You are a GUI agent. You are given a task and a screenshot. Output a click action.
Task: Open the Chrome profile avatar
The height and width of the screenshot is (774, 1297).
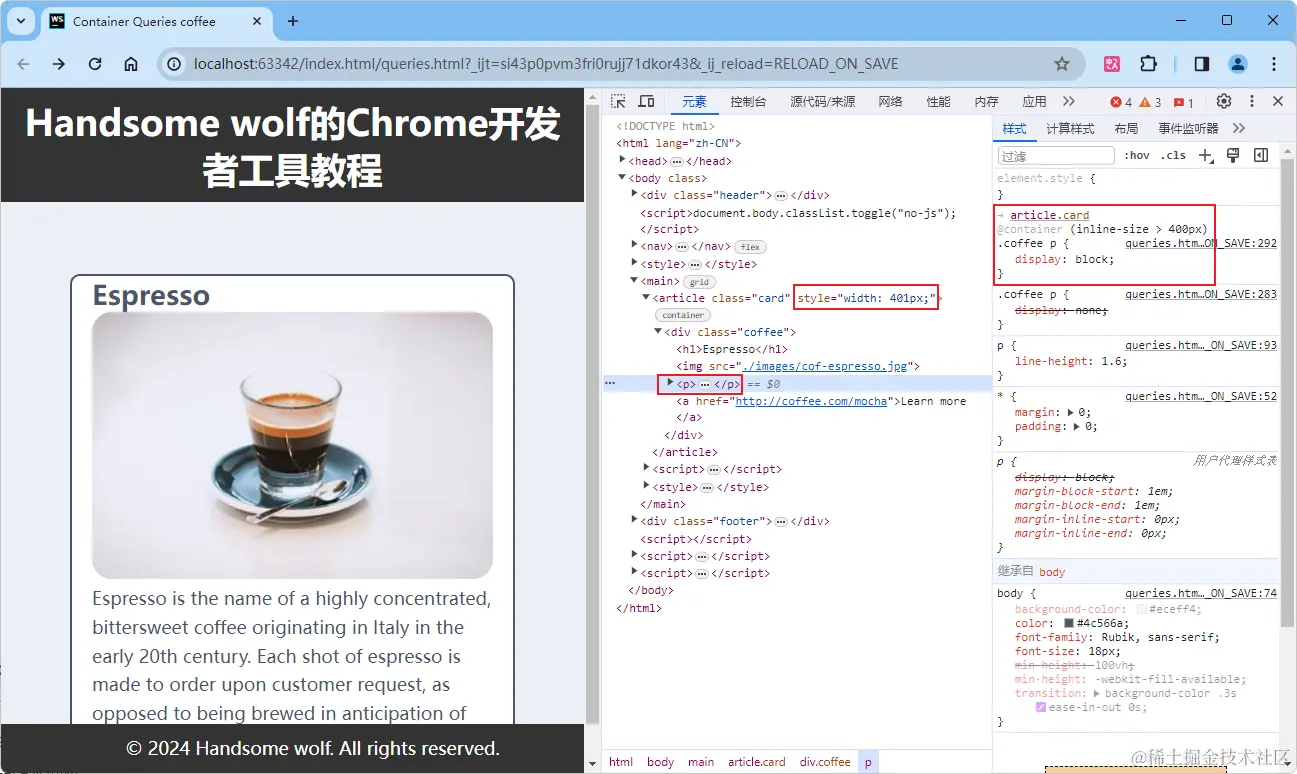pos(1238,64)
